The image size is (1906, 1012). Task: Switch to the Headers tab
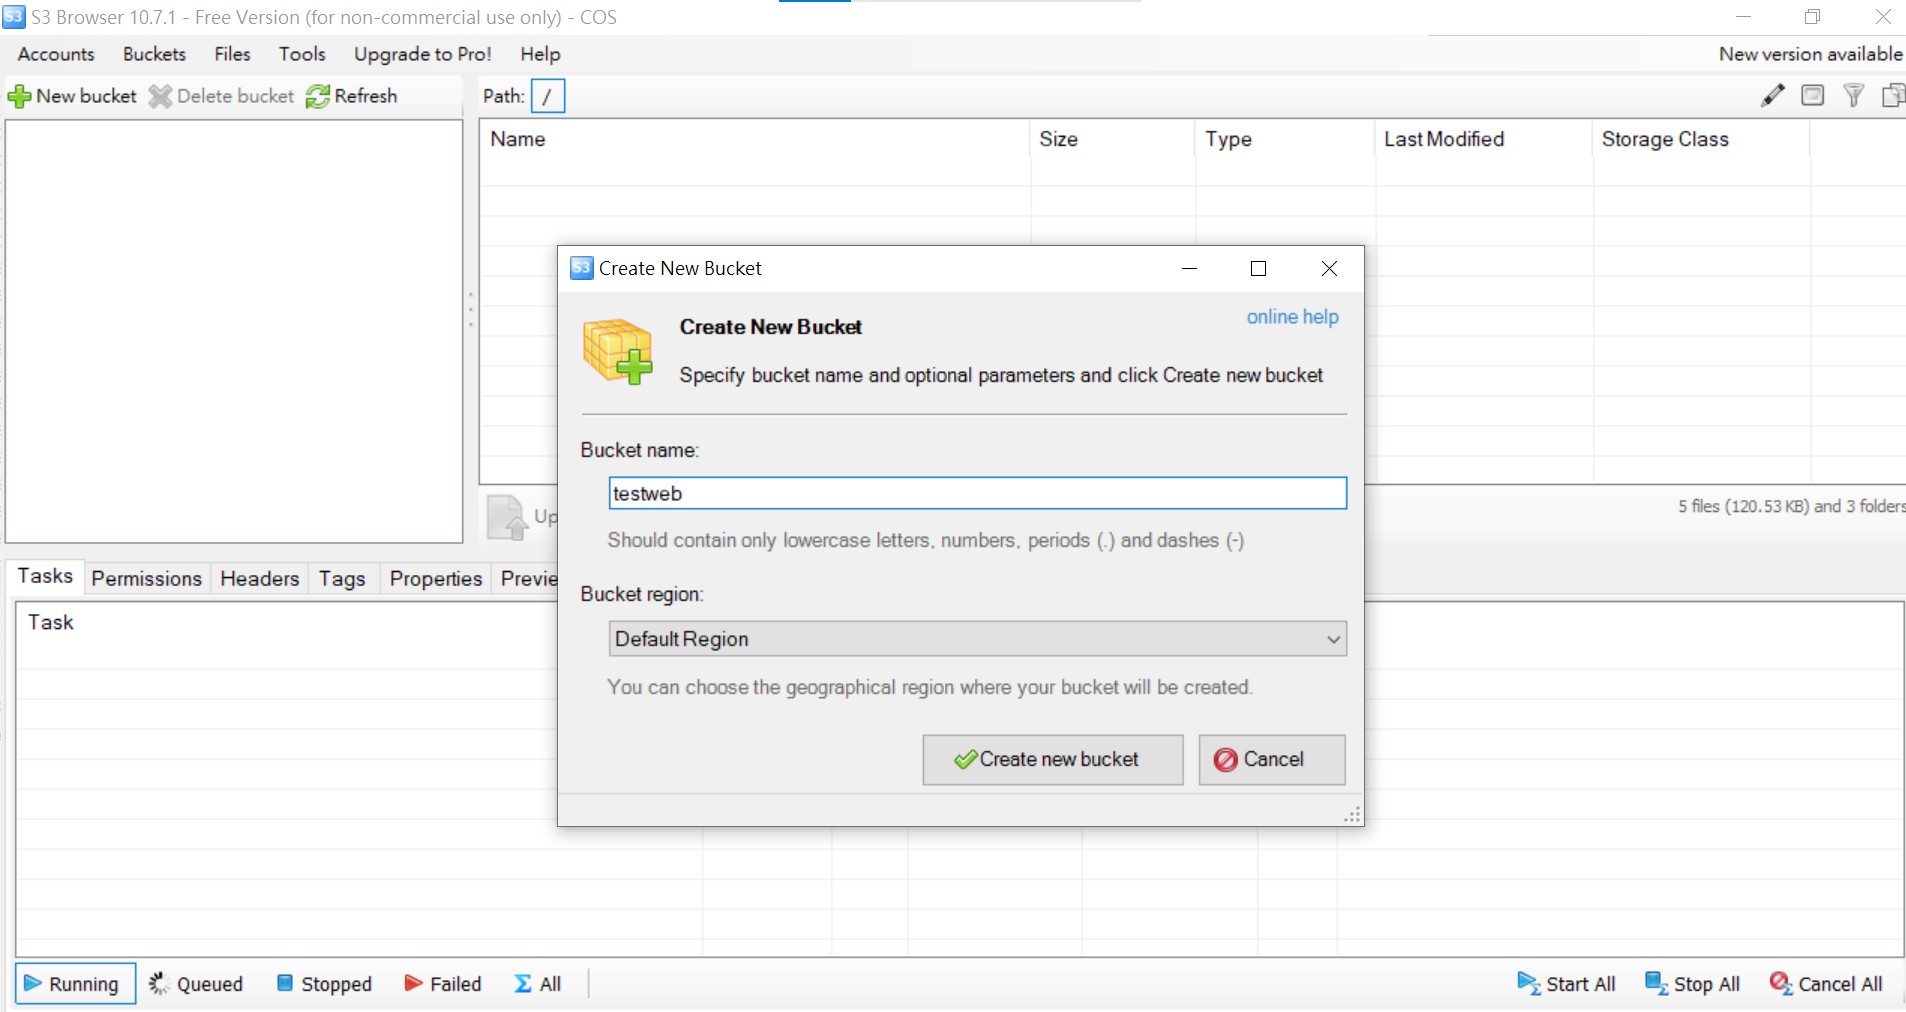(259, 579)
